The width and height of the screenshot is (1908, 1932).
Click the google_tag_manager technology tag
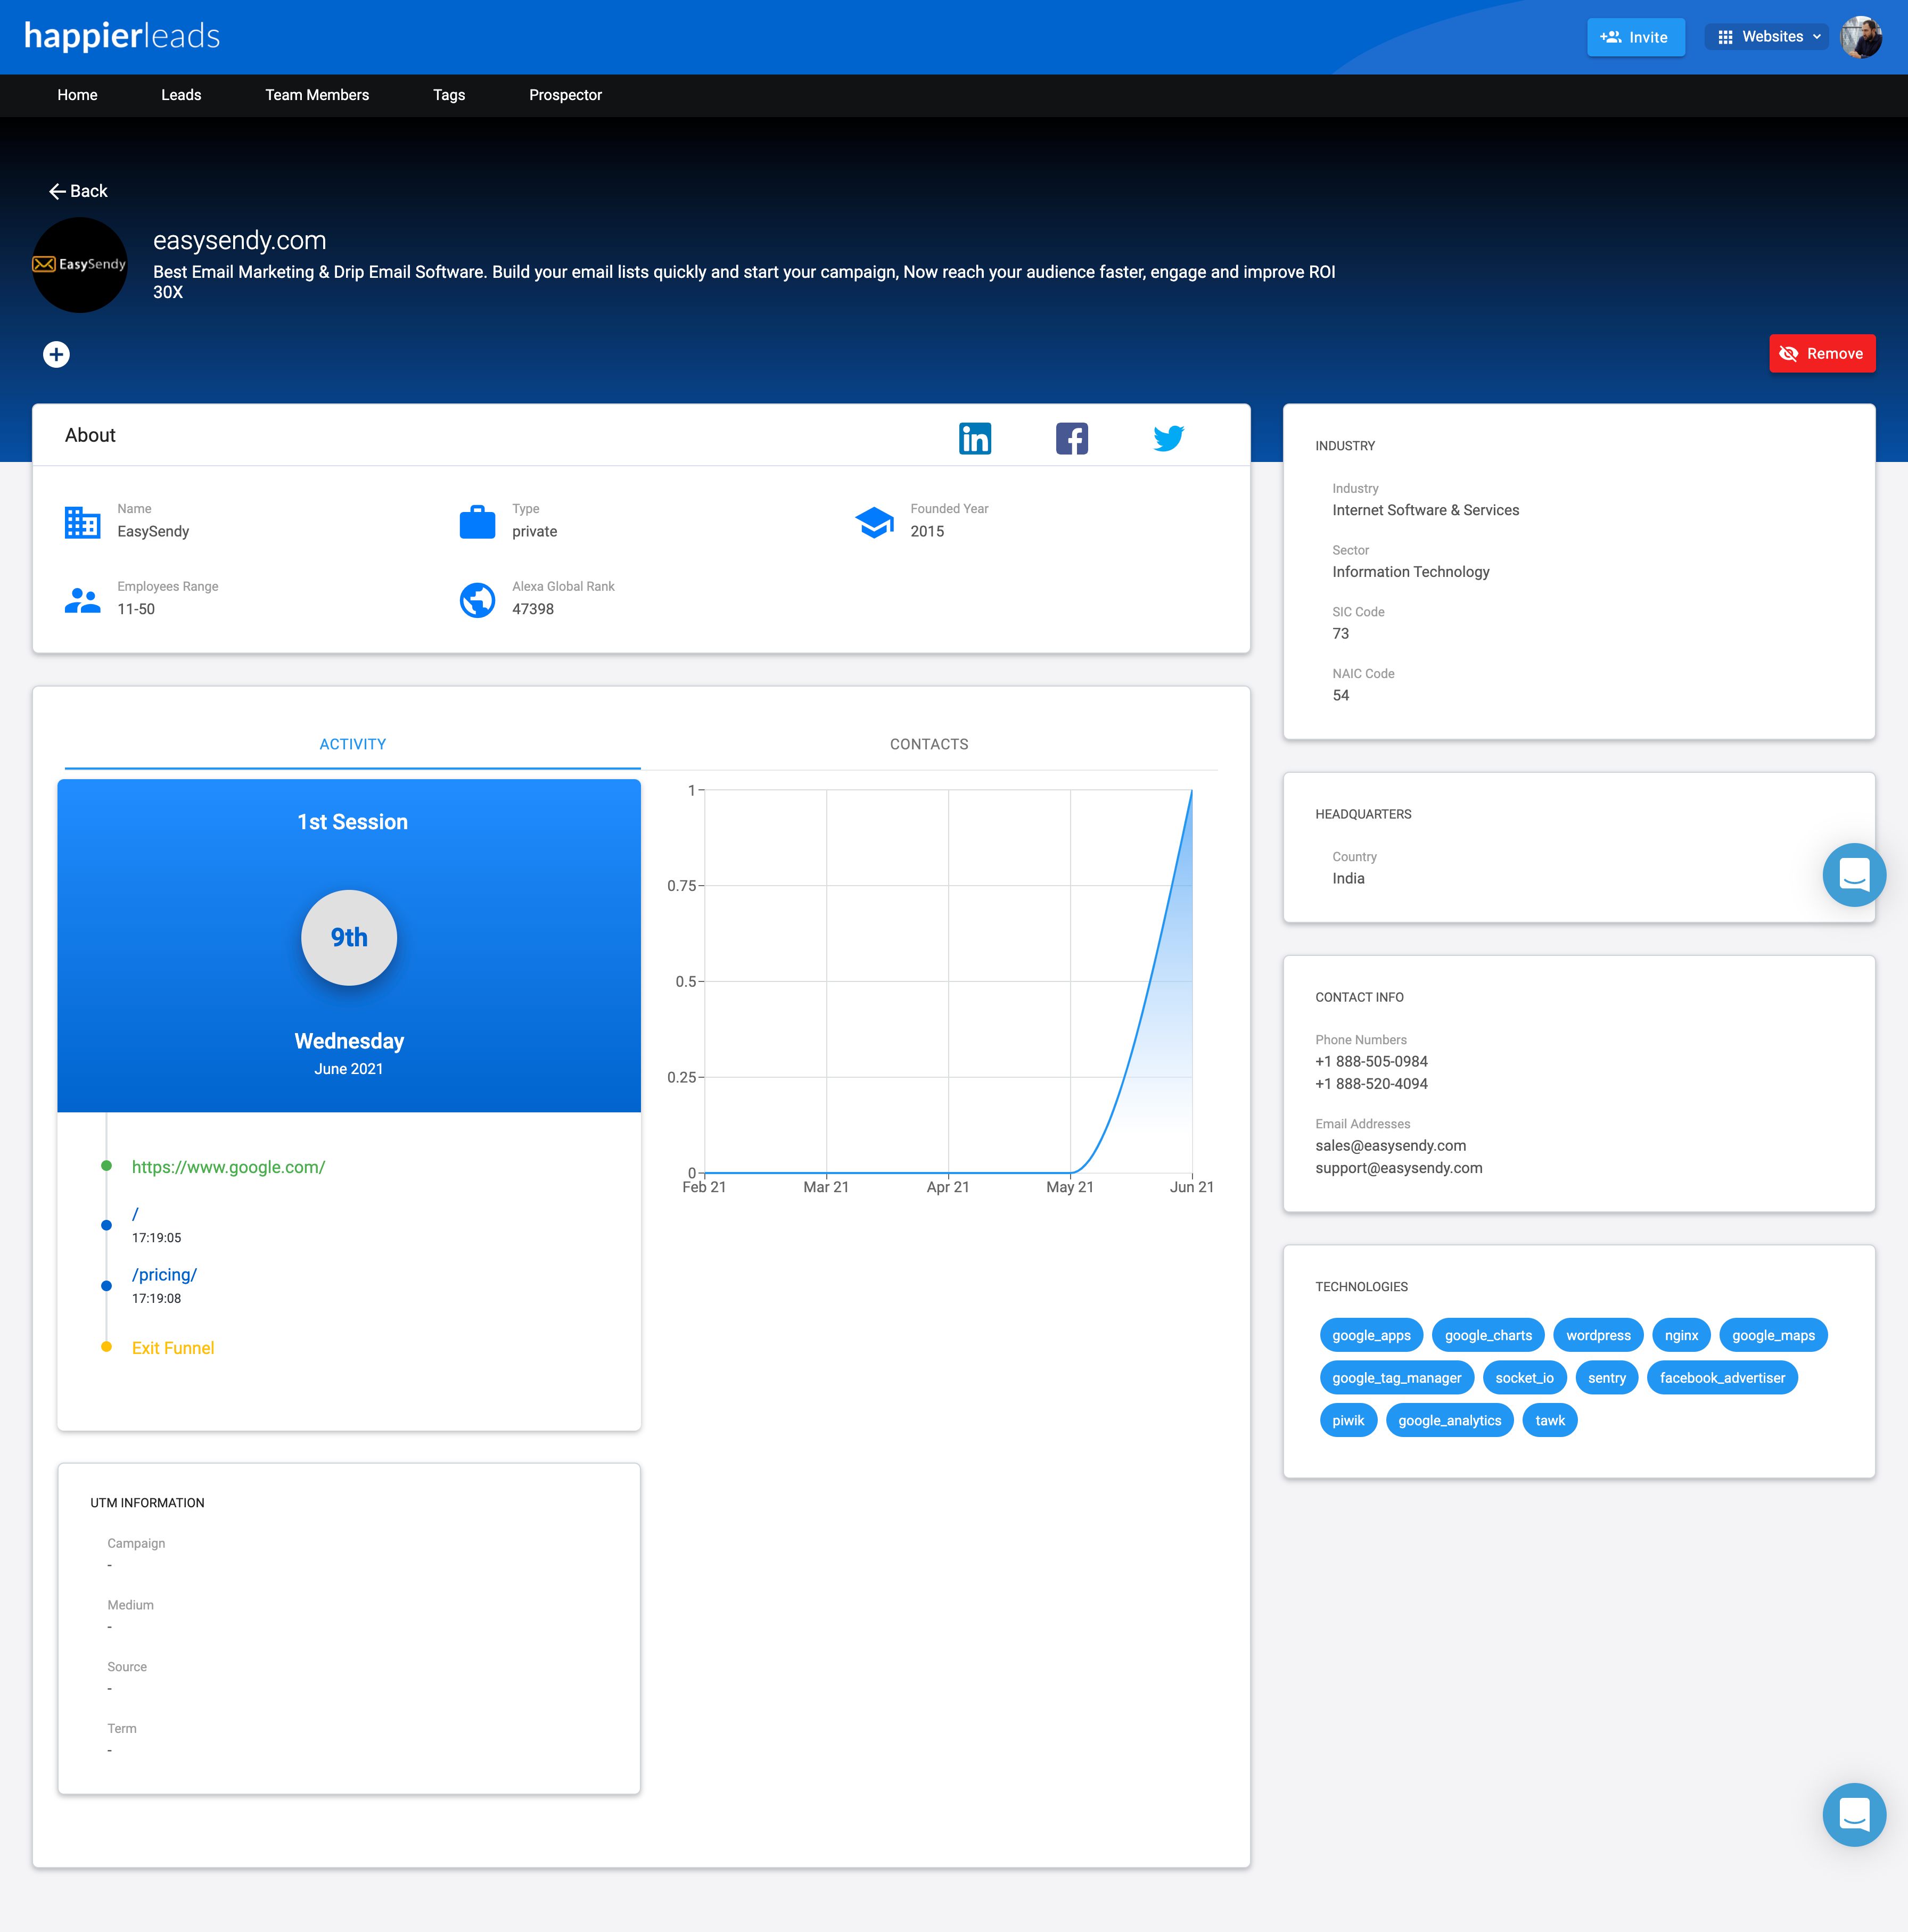click(1396, 1378)
